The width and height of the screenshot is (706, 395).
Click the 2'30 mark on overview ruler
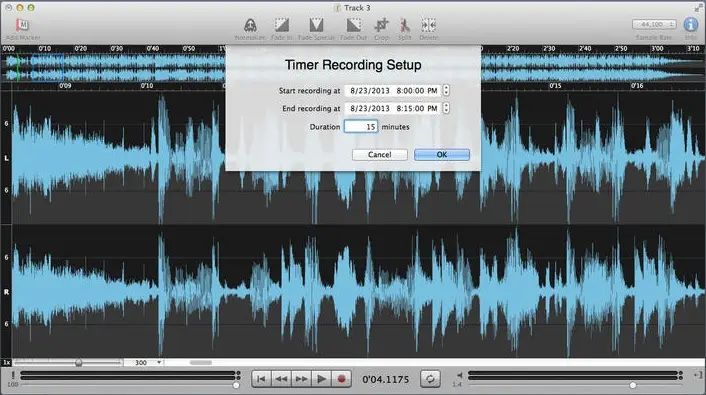pyautogui.click(x=549, y=48)
